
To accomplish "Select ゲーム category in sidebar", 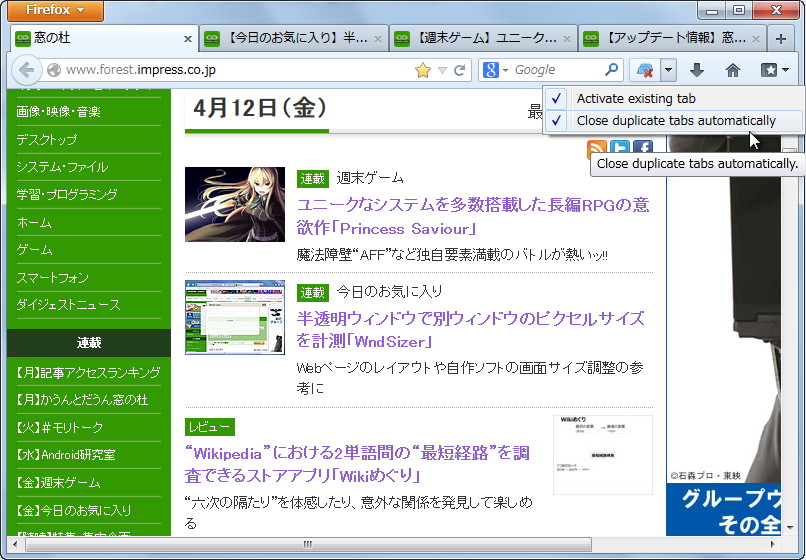I will (34, 250).
